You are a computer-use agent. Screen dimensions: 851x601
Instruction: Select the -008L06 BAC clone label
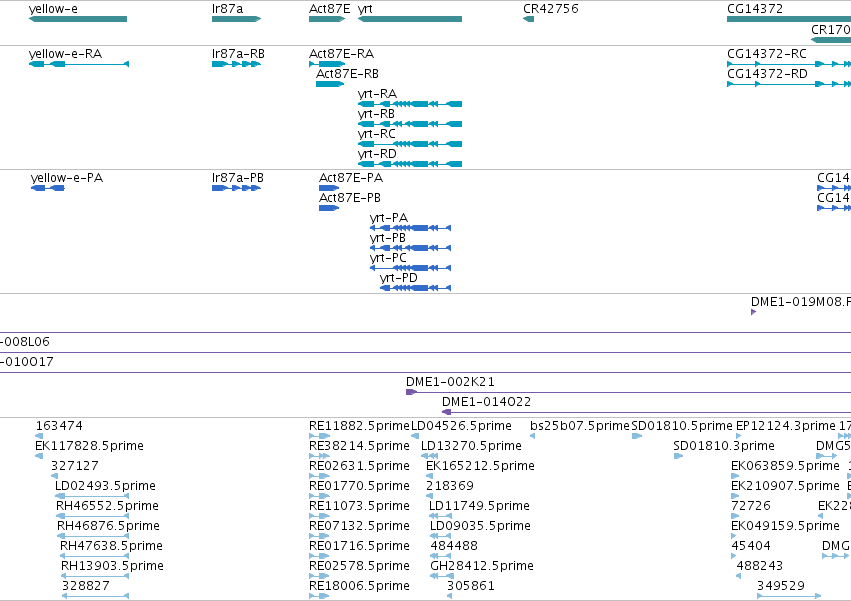pyautogui.click(x=25, y=342)
